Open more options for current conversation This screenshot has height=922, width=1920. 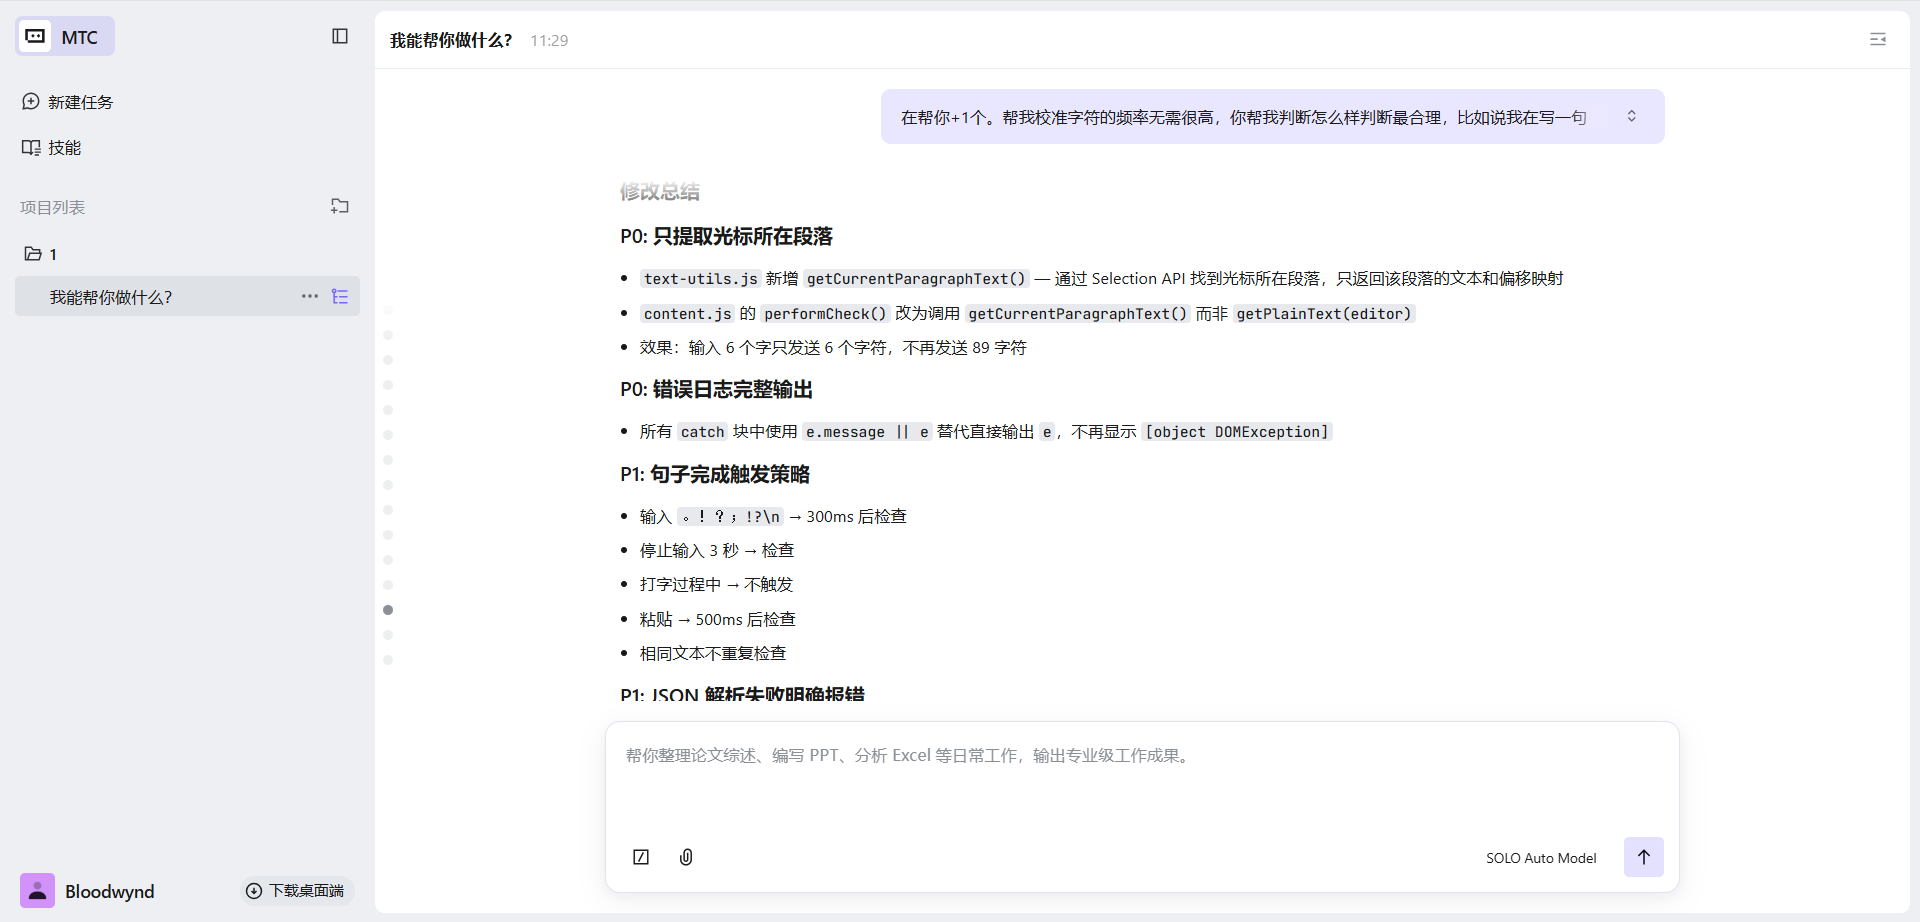pyautogui.click(x=310, y=297)
